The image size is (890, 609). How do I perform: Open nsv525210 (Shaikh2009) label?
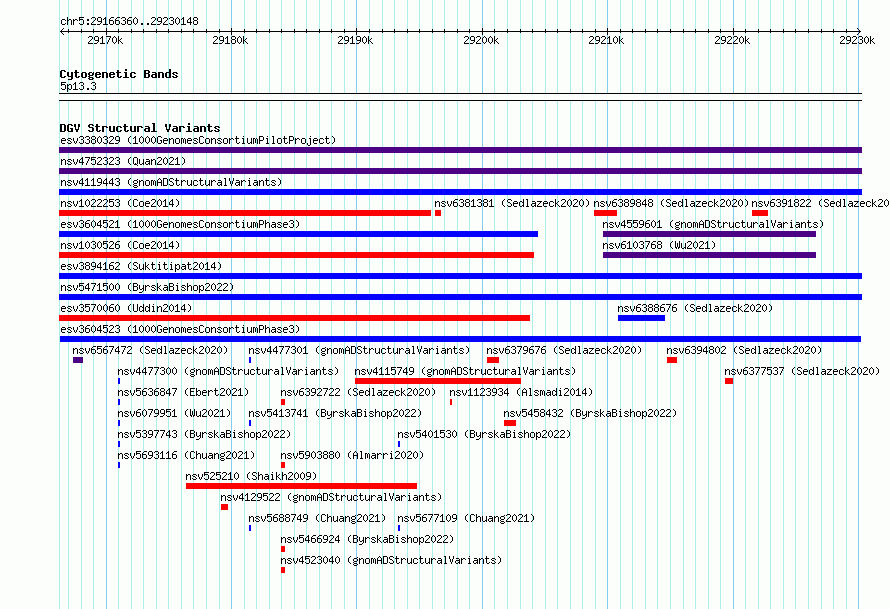251,476
